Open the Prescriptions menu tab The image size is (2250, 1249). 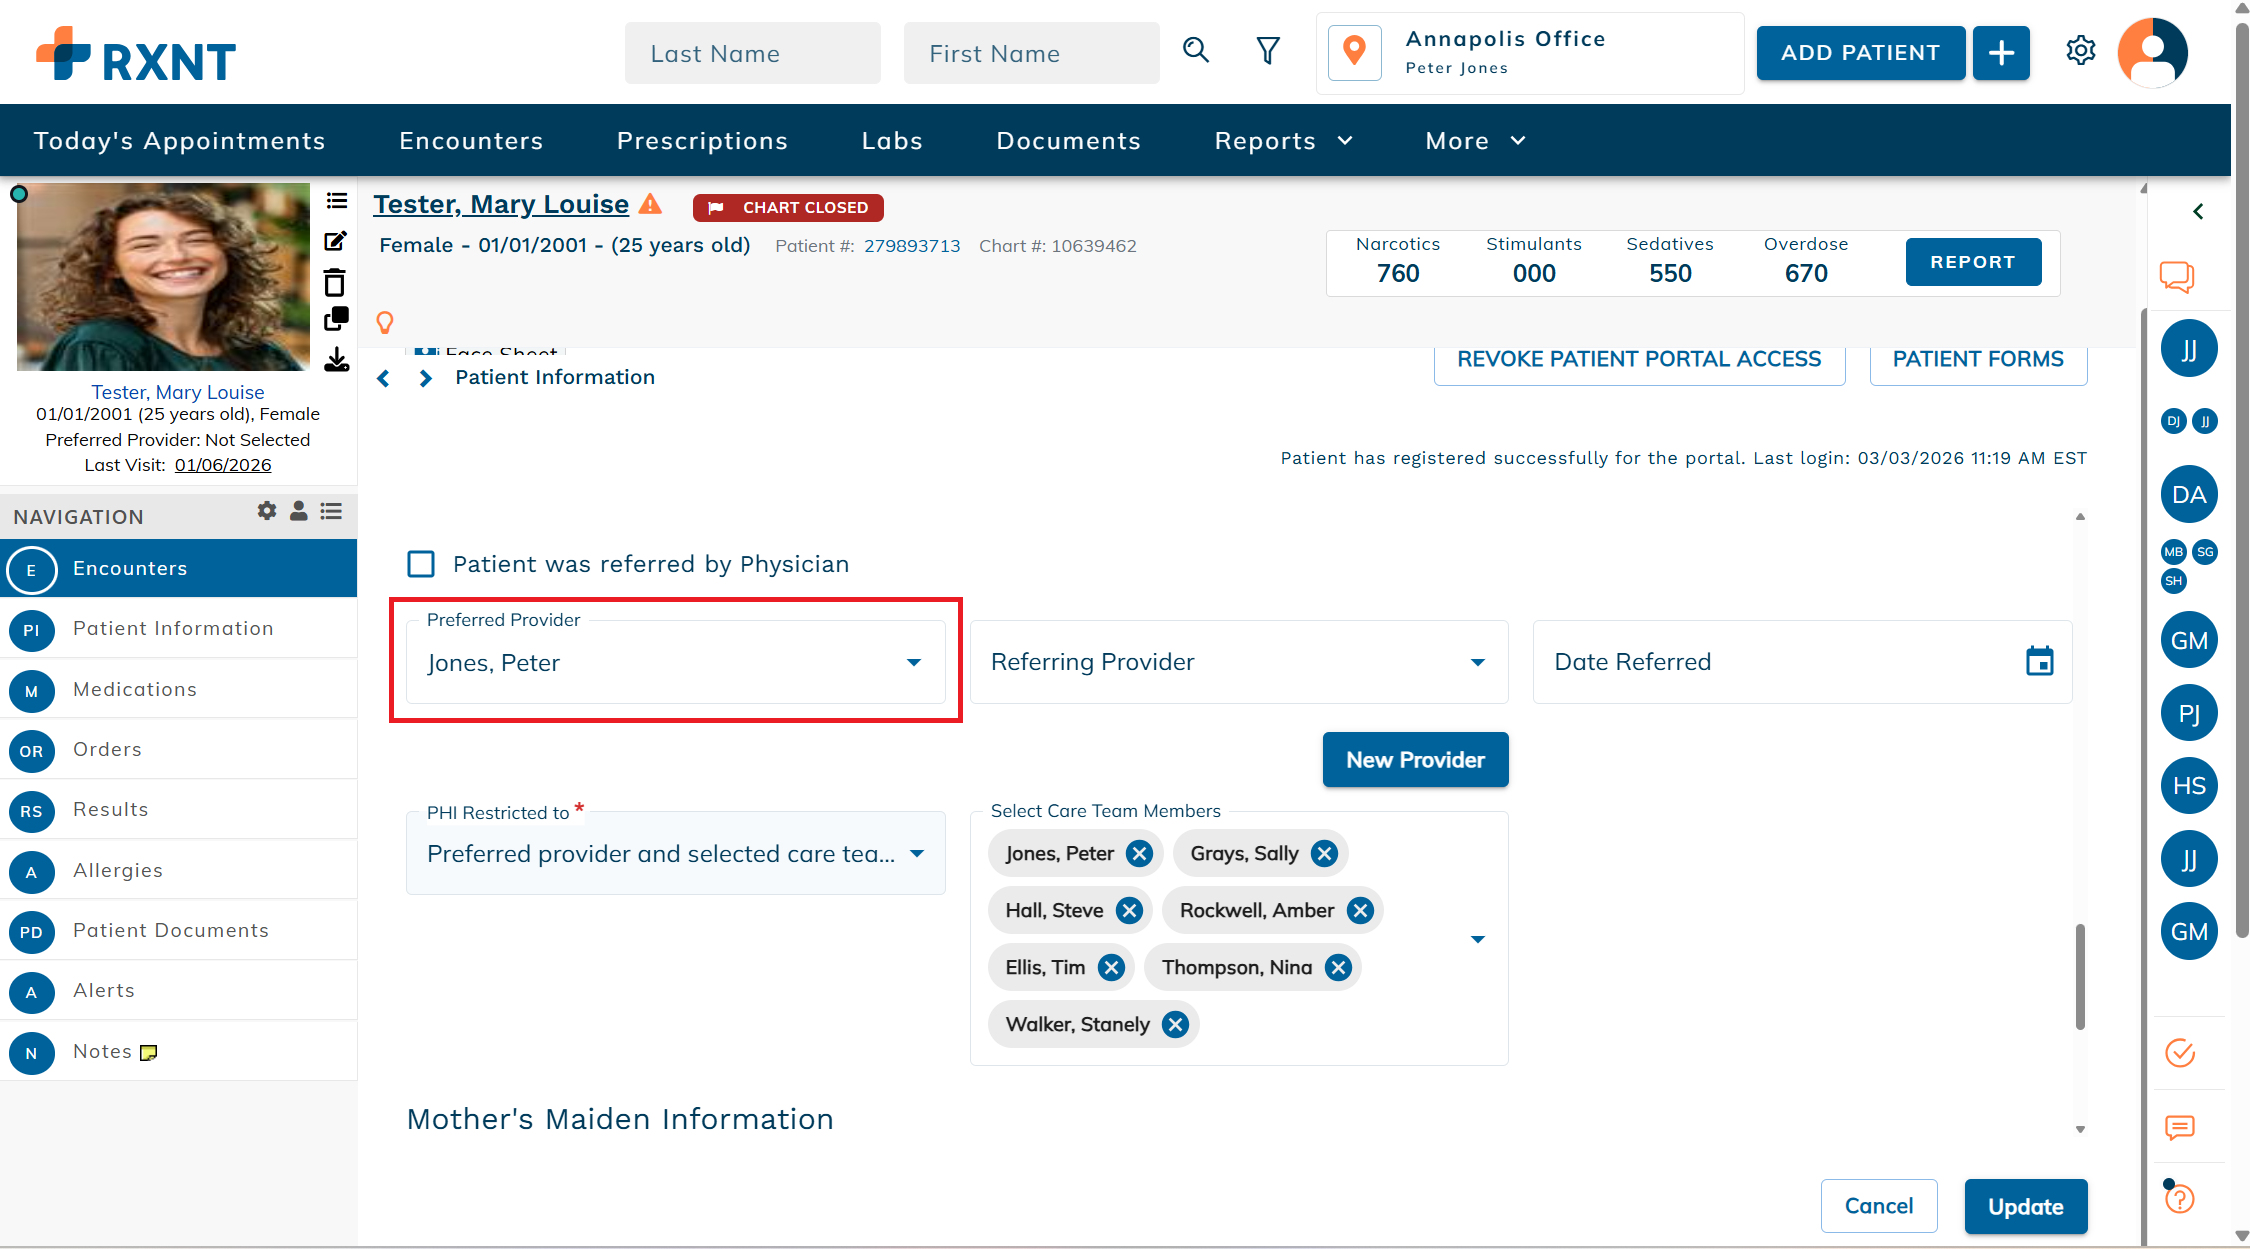click(702, 141)
